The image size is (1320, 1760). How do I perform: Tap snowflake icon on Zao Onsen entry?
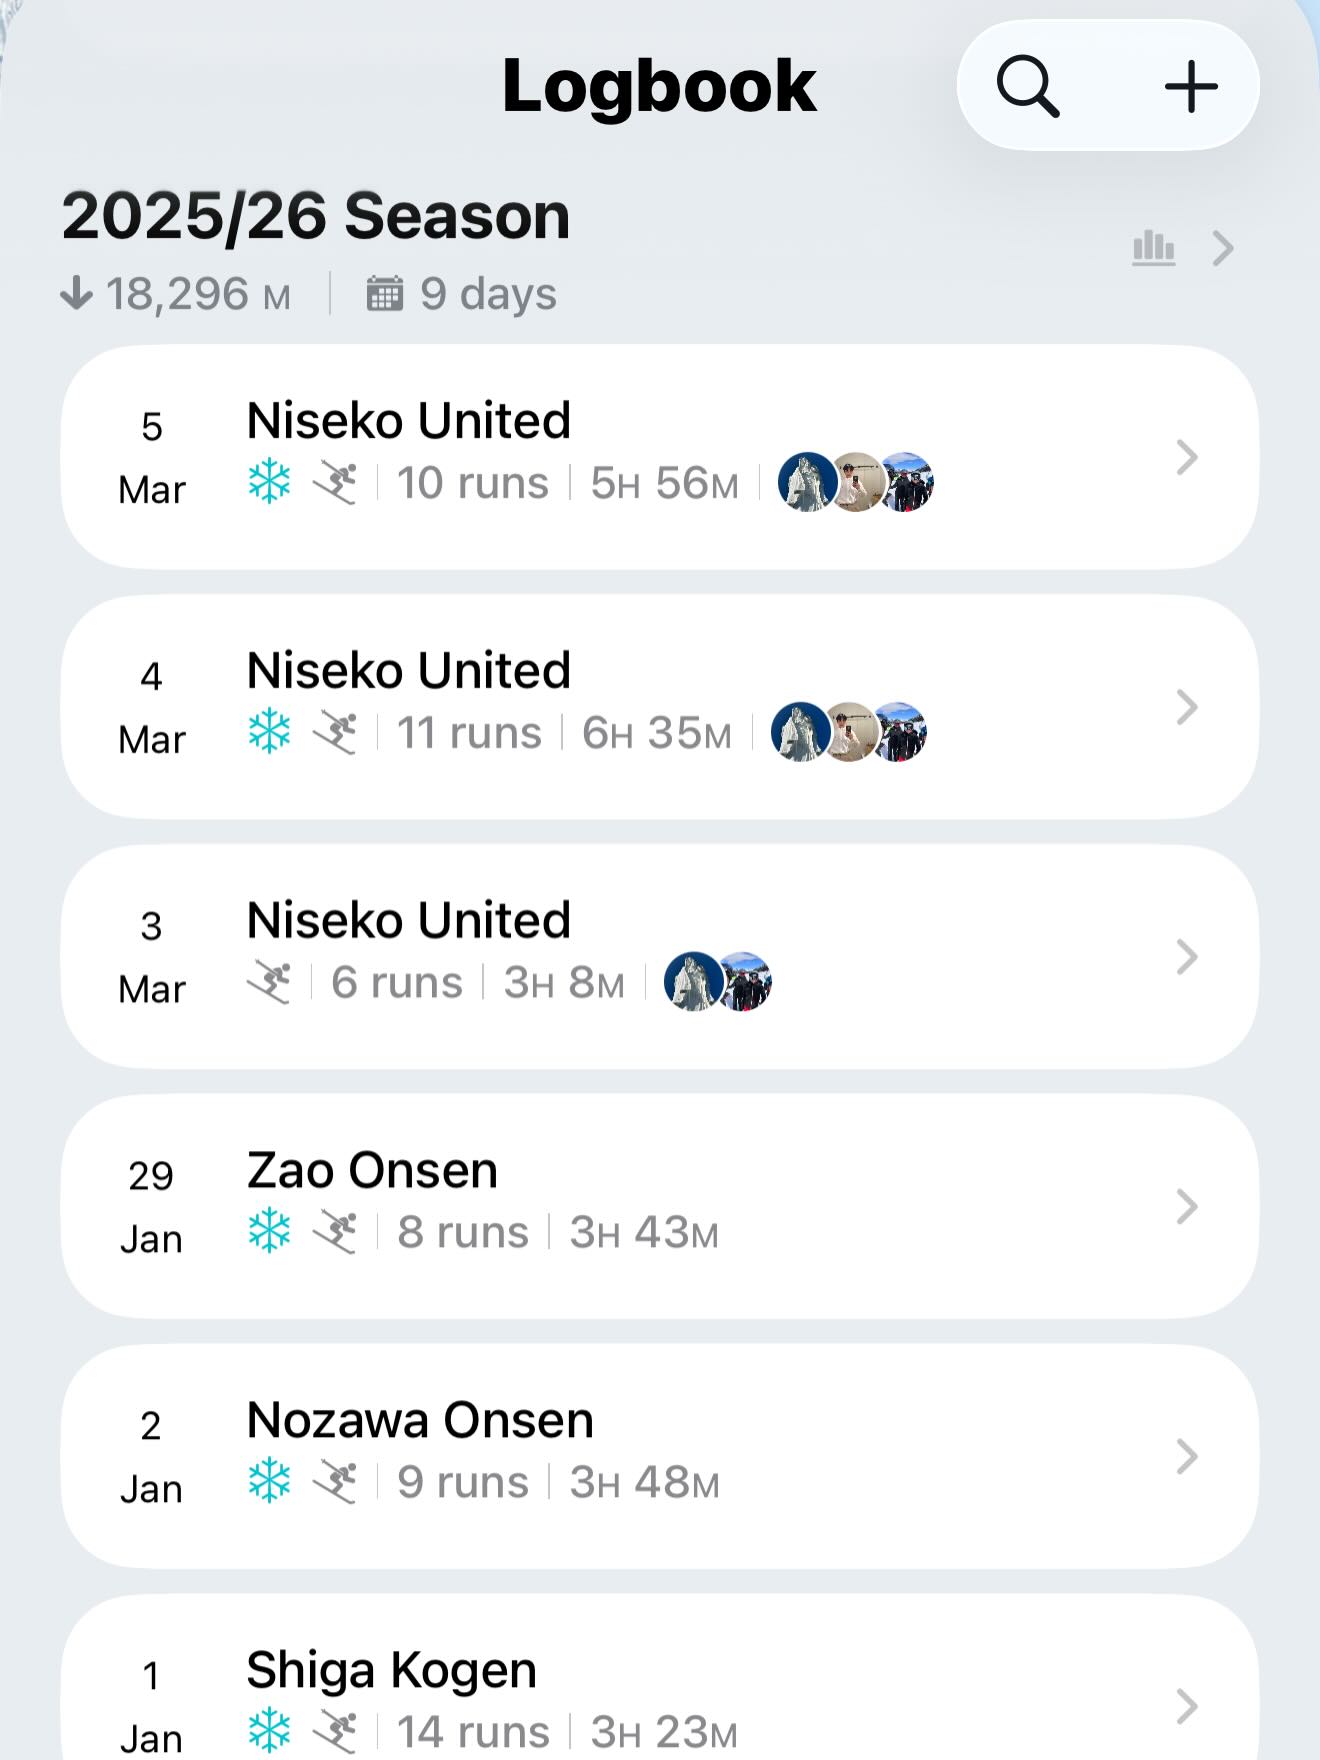269,1232
